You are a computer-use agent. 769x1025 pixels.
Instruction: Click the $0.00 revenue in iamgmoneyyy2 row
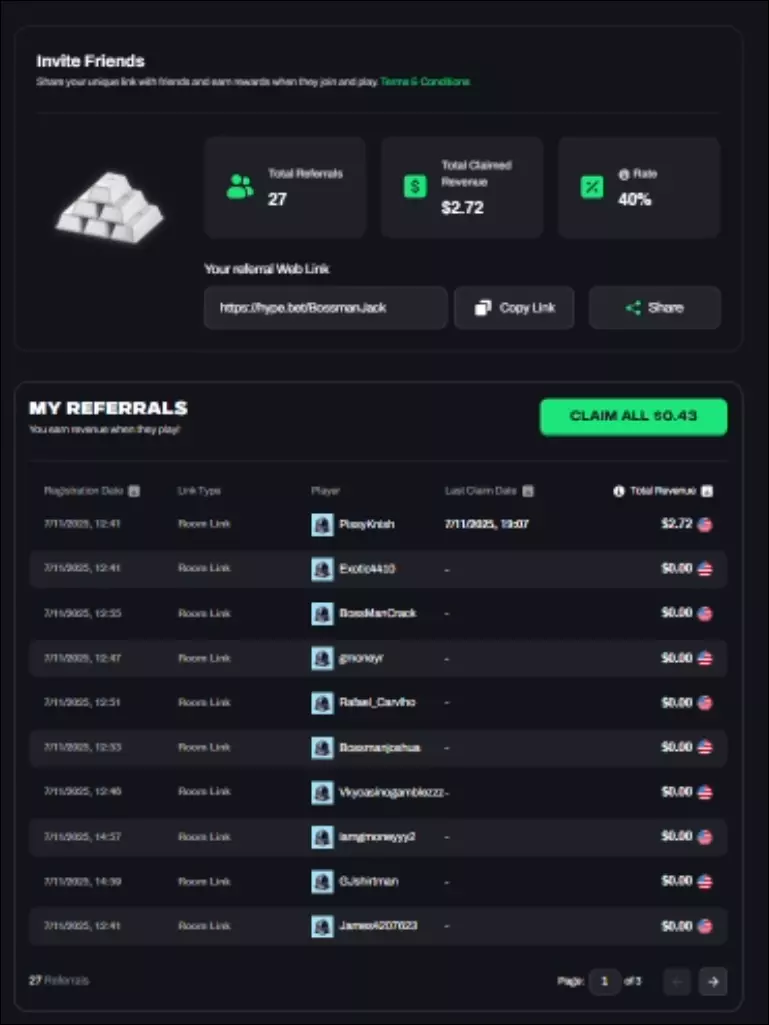pos(677,836)
